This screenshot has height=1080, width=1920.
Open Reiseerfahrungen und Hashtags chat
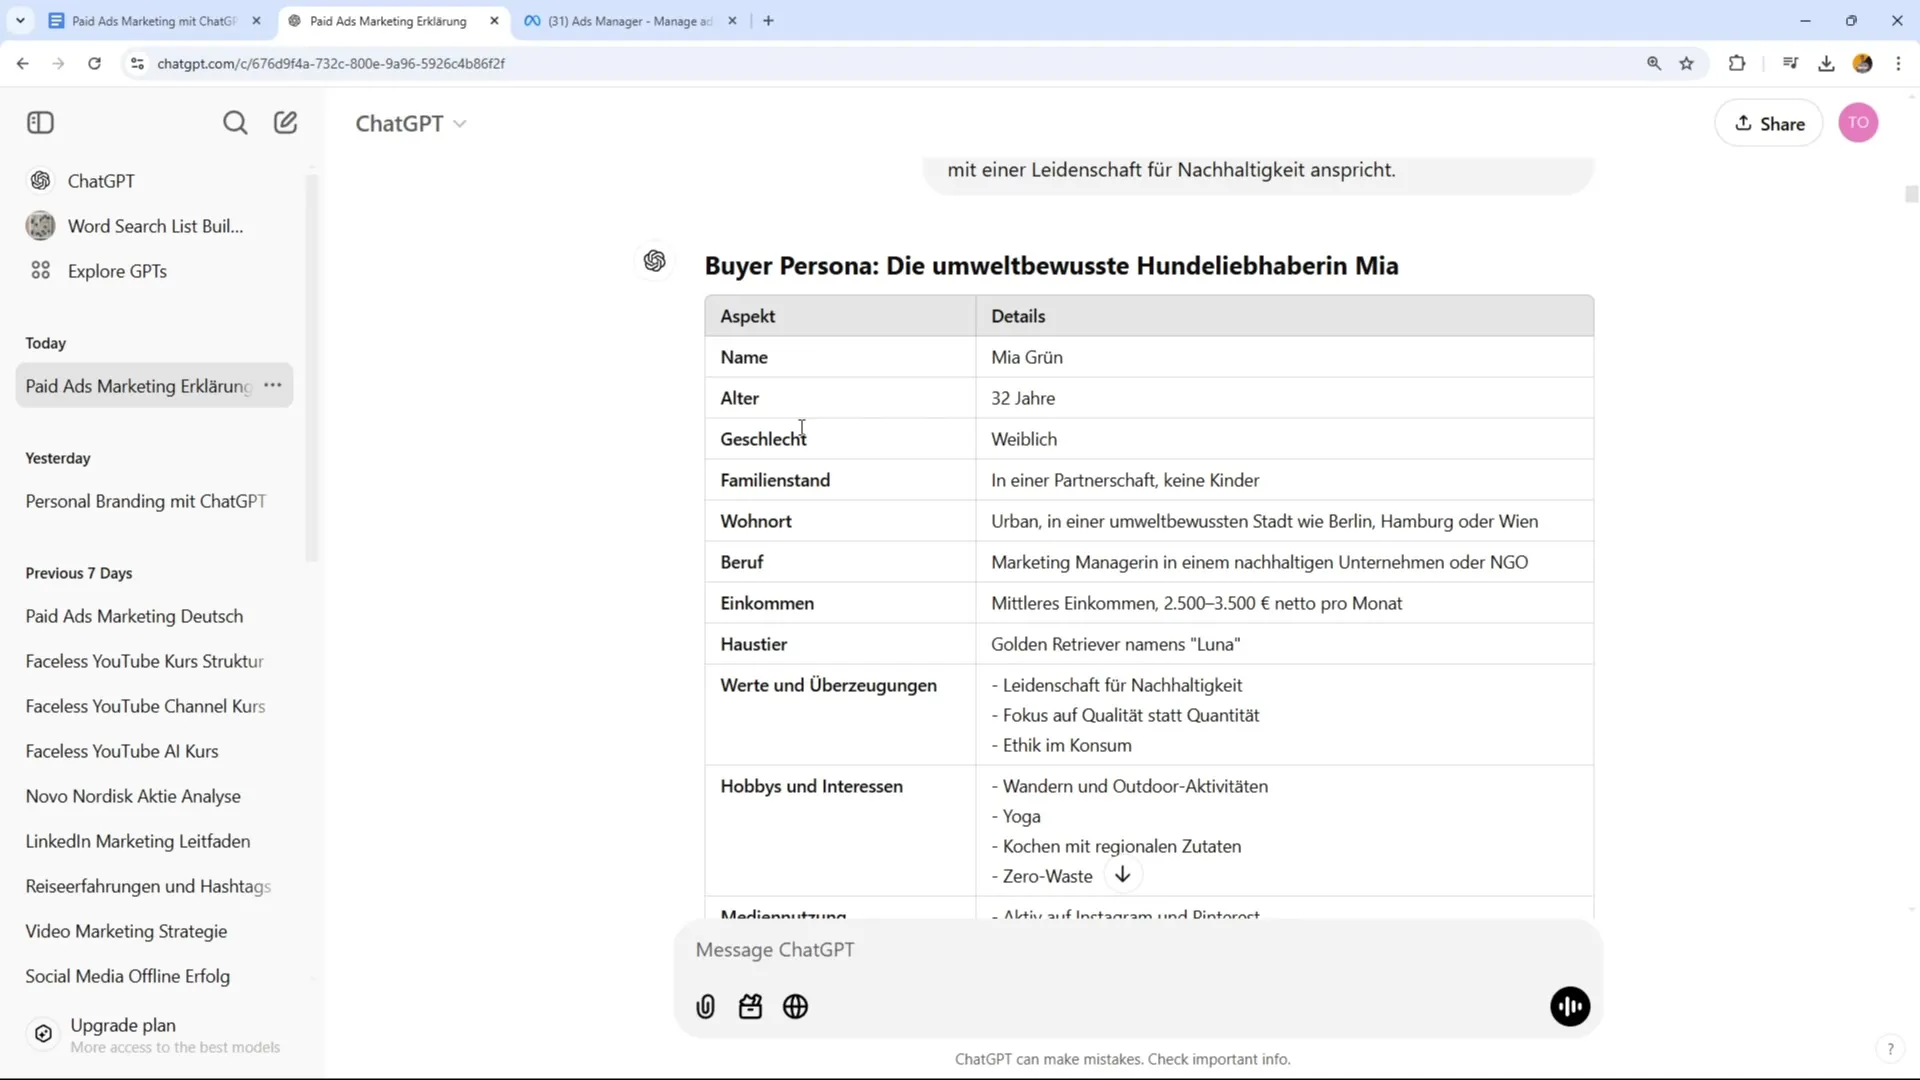148,886
